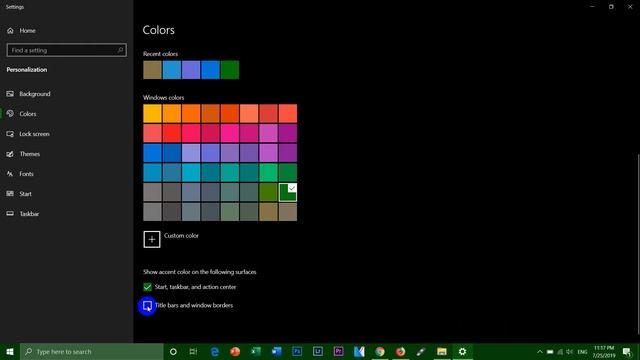Click the ENG language indicator

(582, 352)
